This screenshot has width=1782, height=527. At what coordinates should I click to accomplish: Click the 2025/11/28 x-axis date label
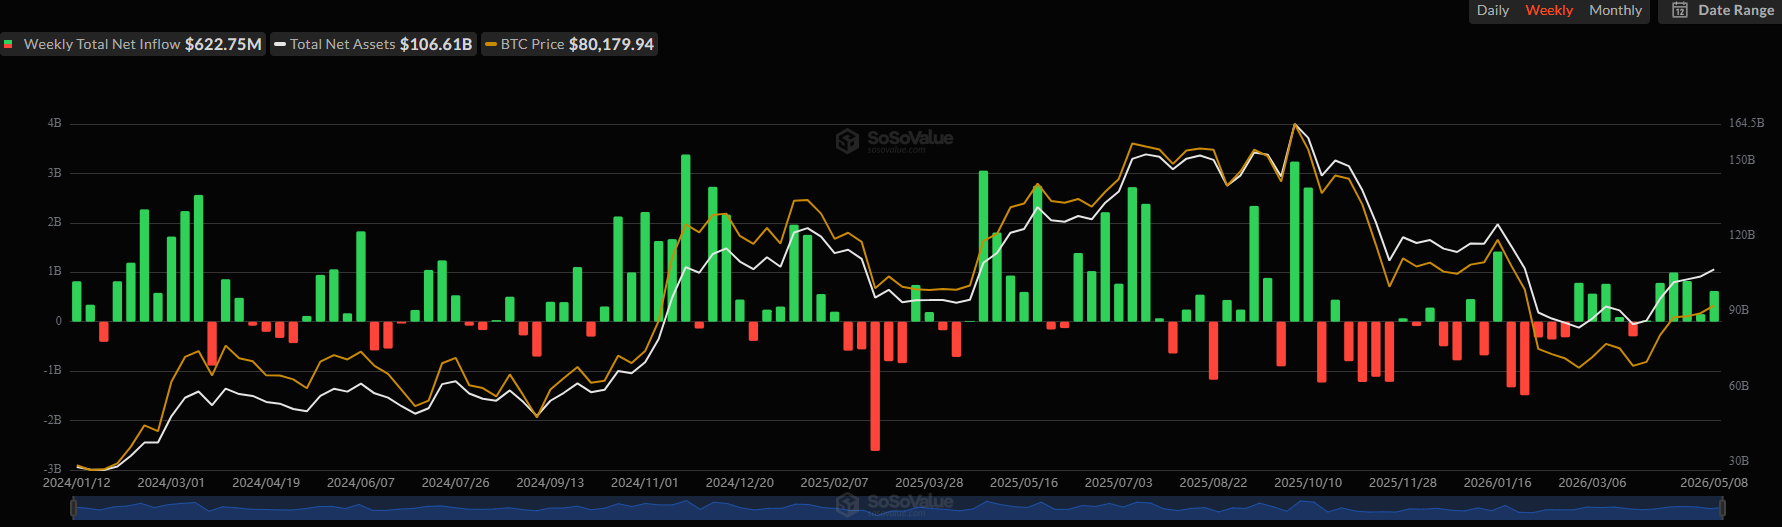(x=1403, y=482)
